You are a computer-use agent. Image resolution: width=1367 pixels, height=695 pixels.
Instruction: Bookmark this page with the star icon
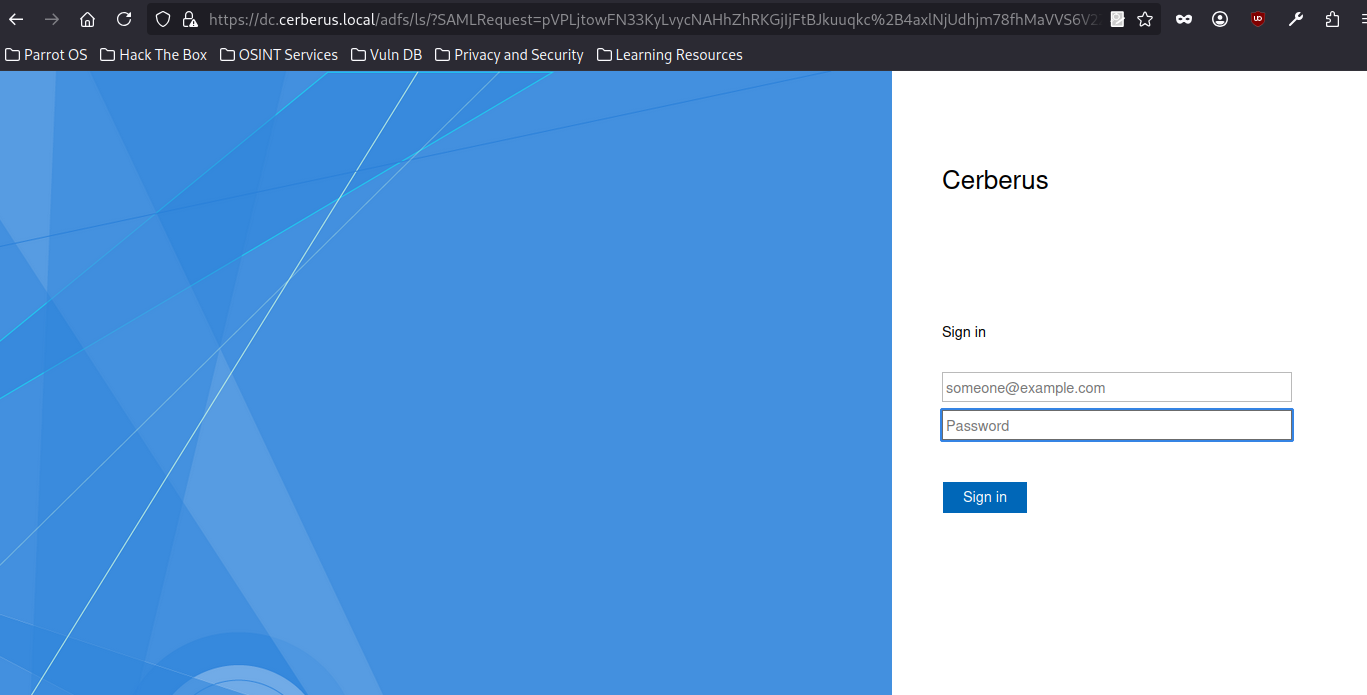pos(1145,19)
